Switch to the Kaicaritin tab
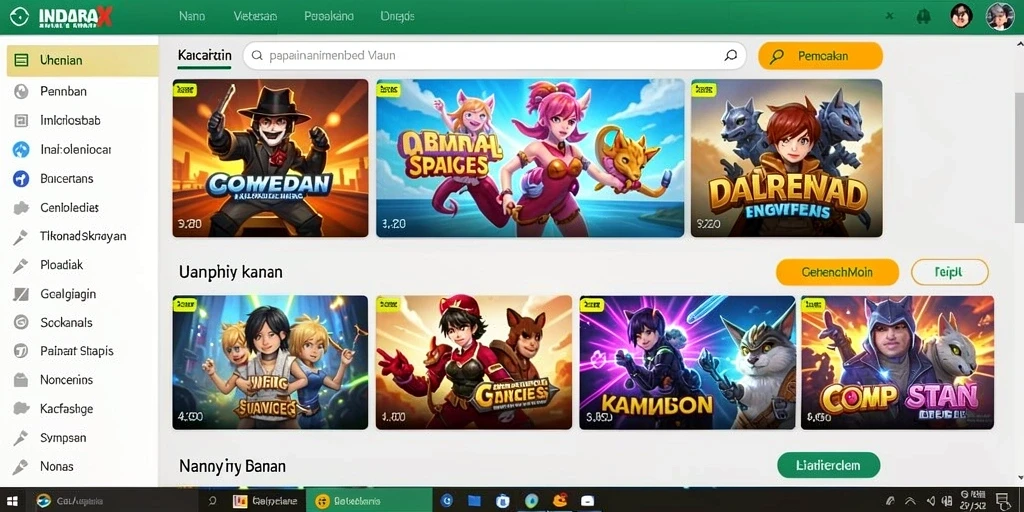1024x512 pixels. pyautogui.click(x=204, y=56)
